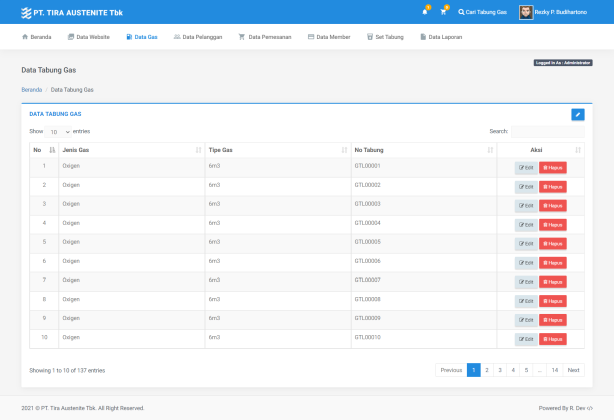Open Data Laporan menu
The image size is (614, 420).
pos(441,37)
